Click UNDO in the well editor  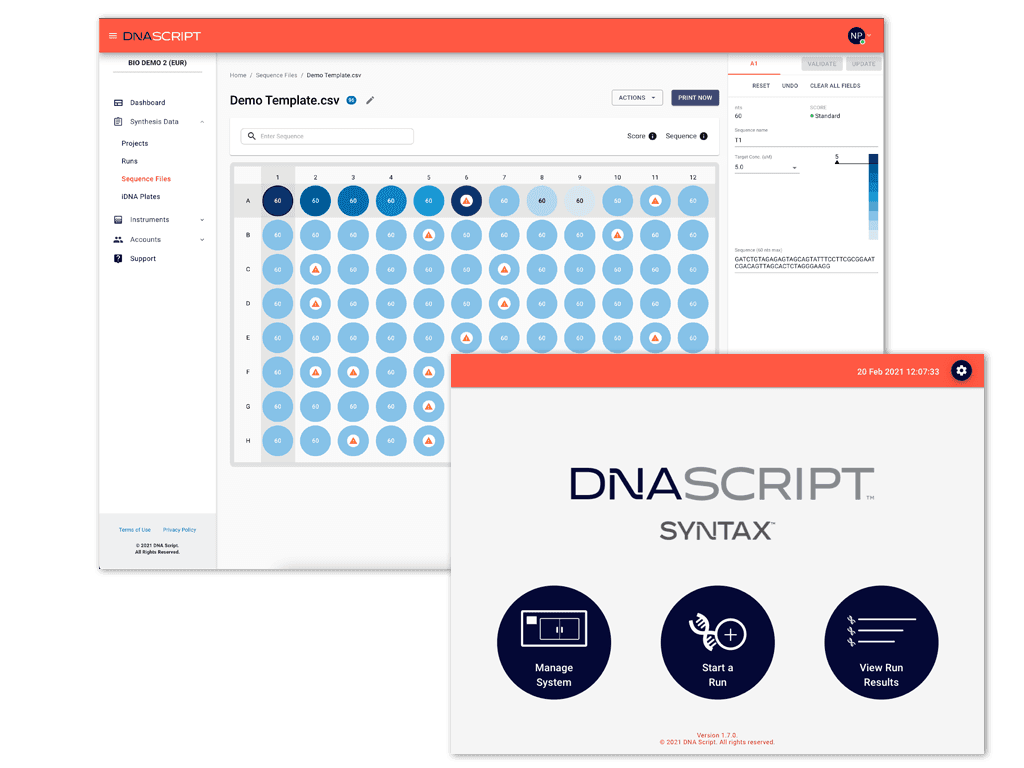[790, 86]
